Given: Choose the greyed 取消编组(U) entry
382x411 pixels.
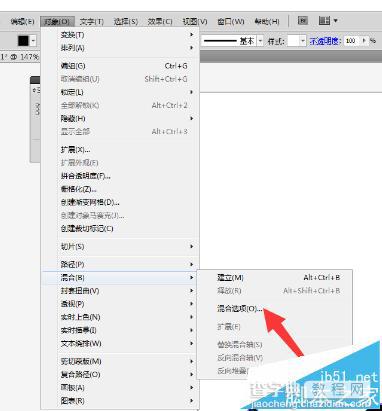Looking at the screenshot, I should (x=120, y=79).
